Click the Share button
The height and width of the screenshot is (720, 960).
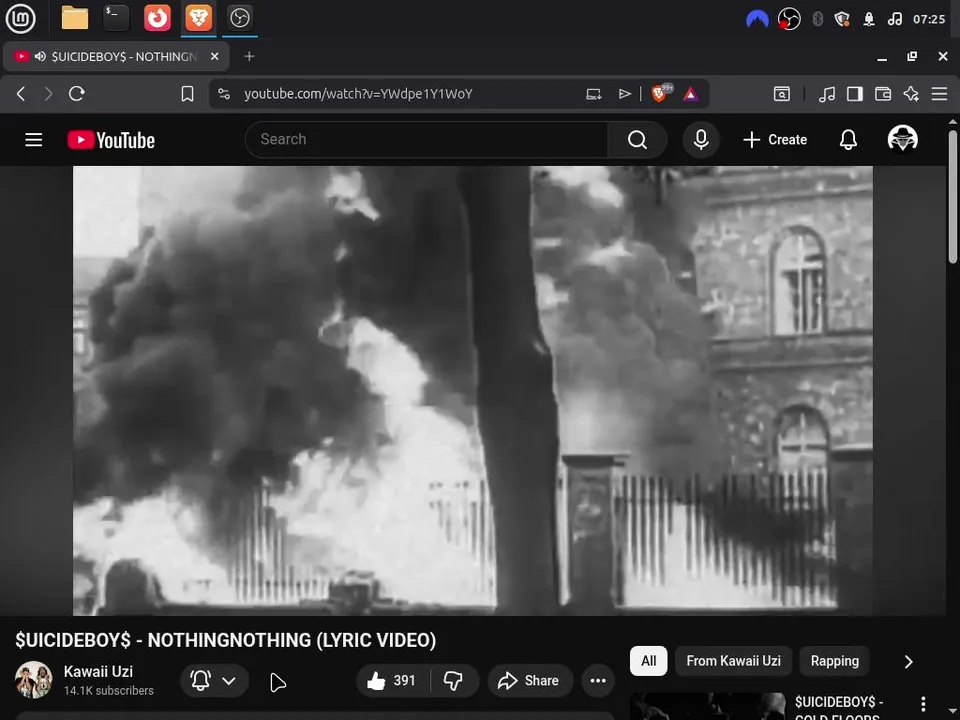click(x=530, y=680)
